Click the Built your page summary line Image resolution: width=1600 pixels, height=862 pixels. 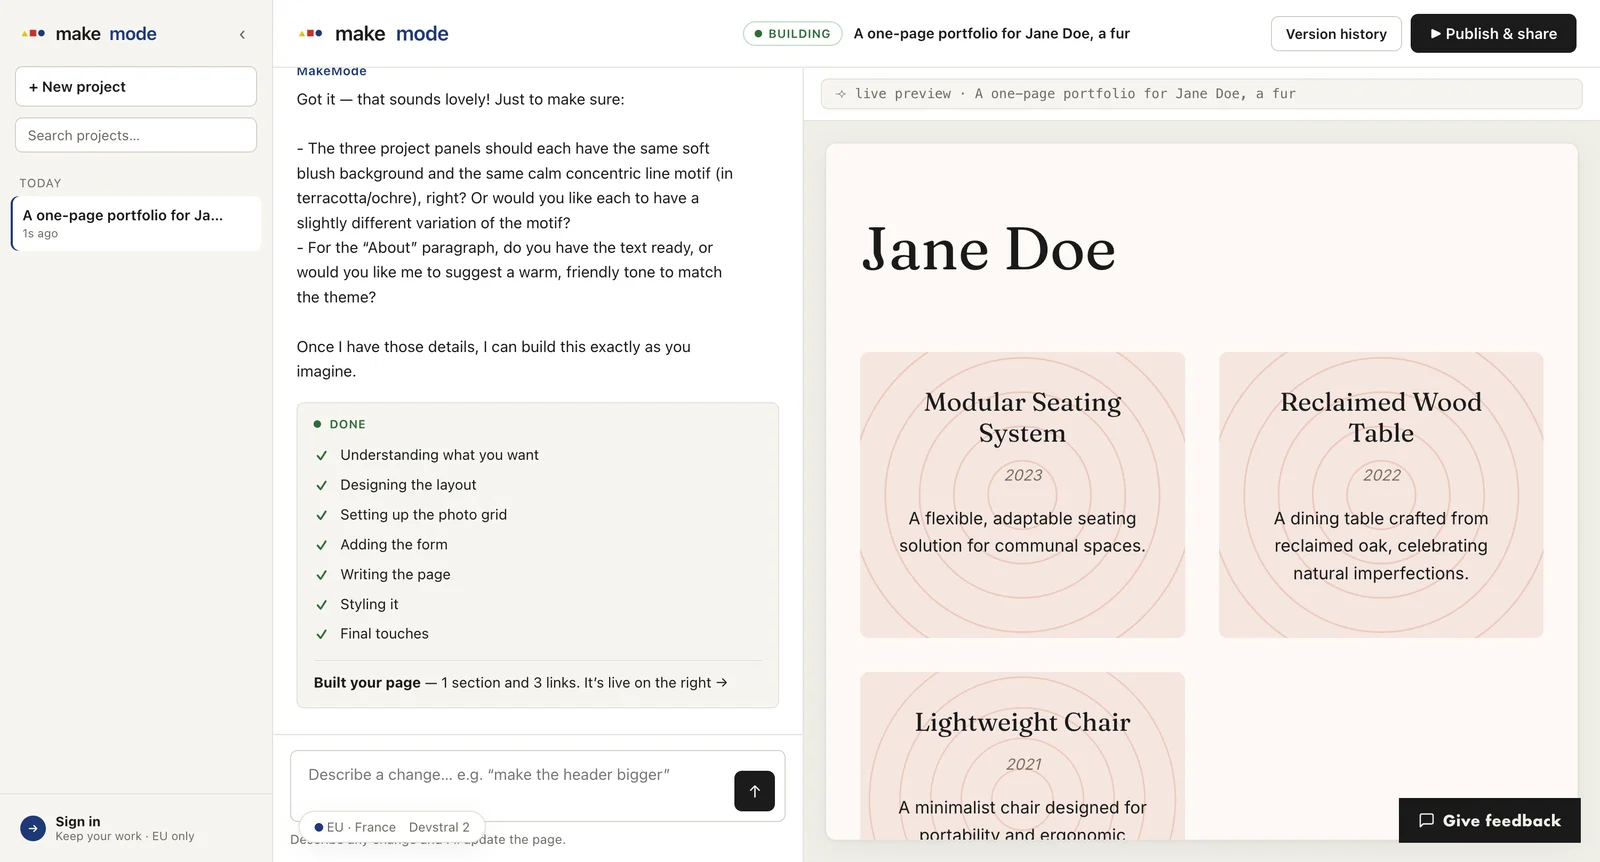520,683
